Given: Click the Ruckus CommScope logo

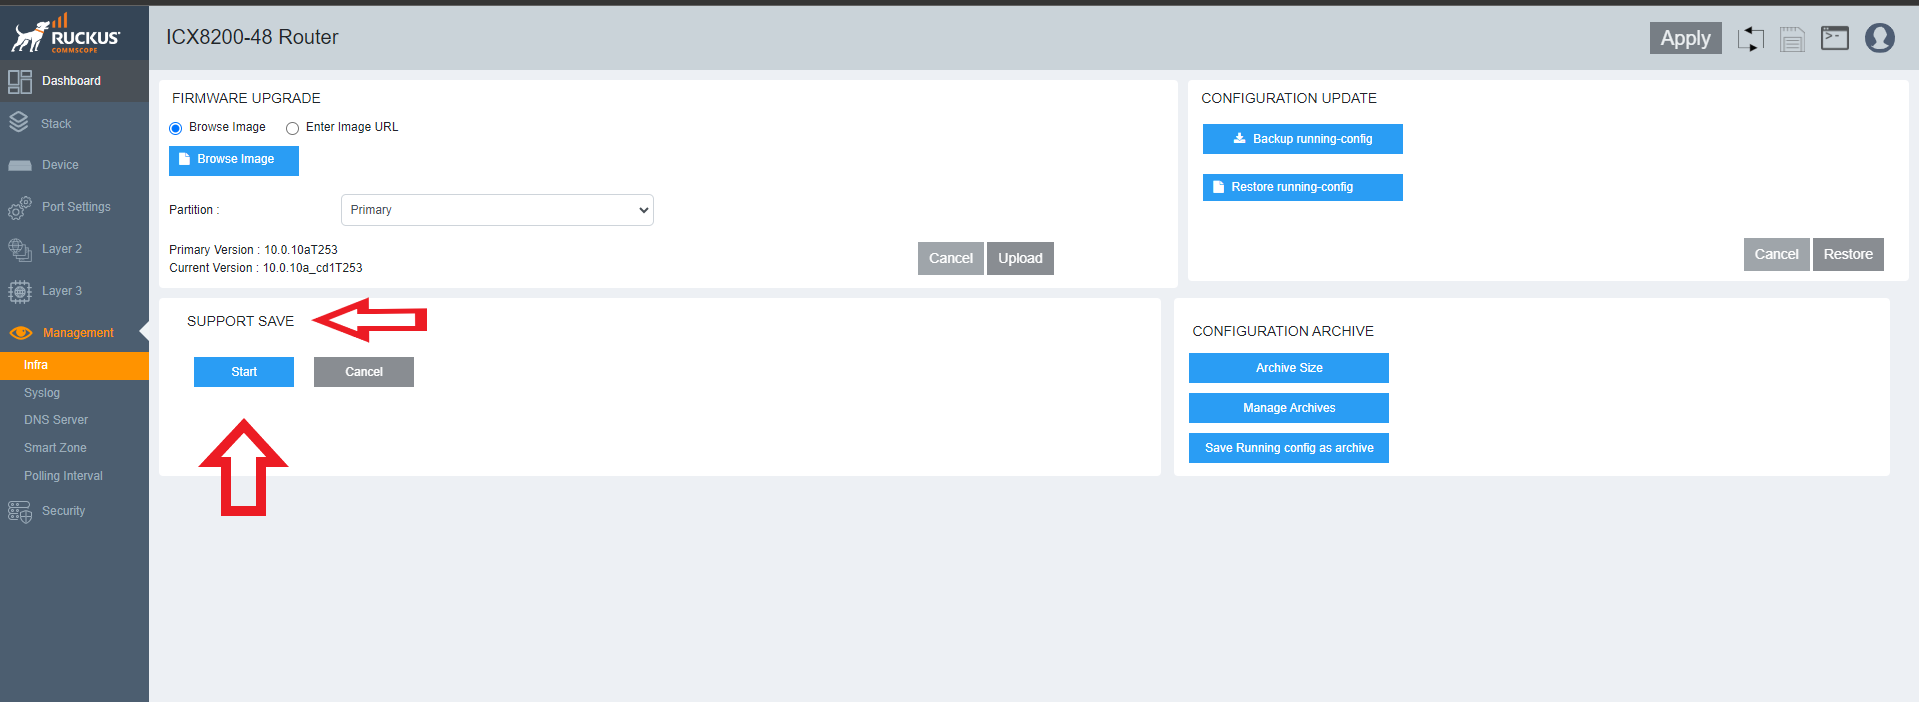Looking at the screenshot, I should pyautogui.click(x=66, y=33).
